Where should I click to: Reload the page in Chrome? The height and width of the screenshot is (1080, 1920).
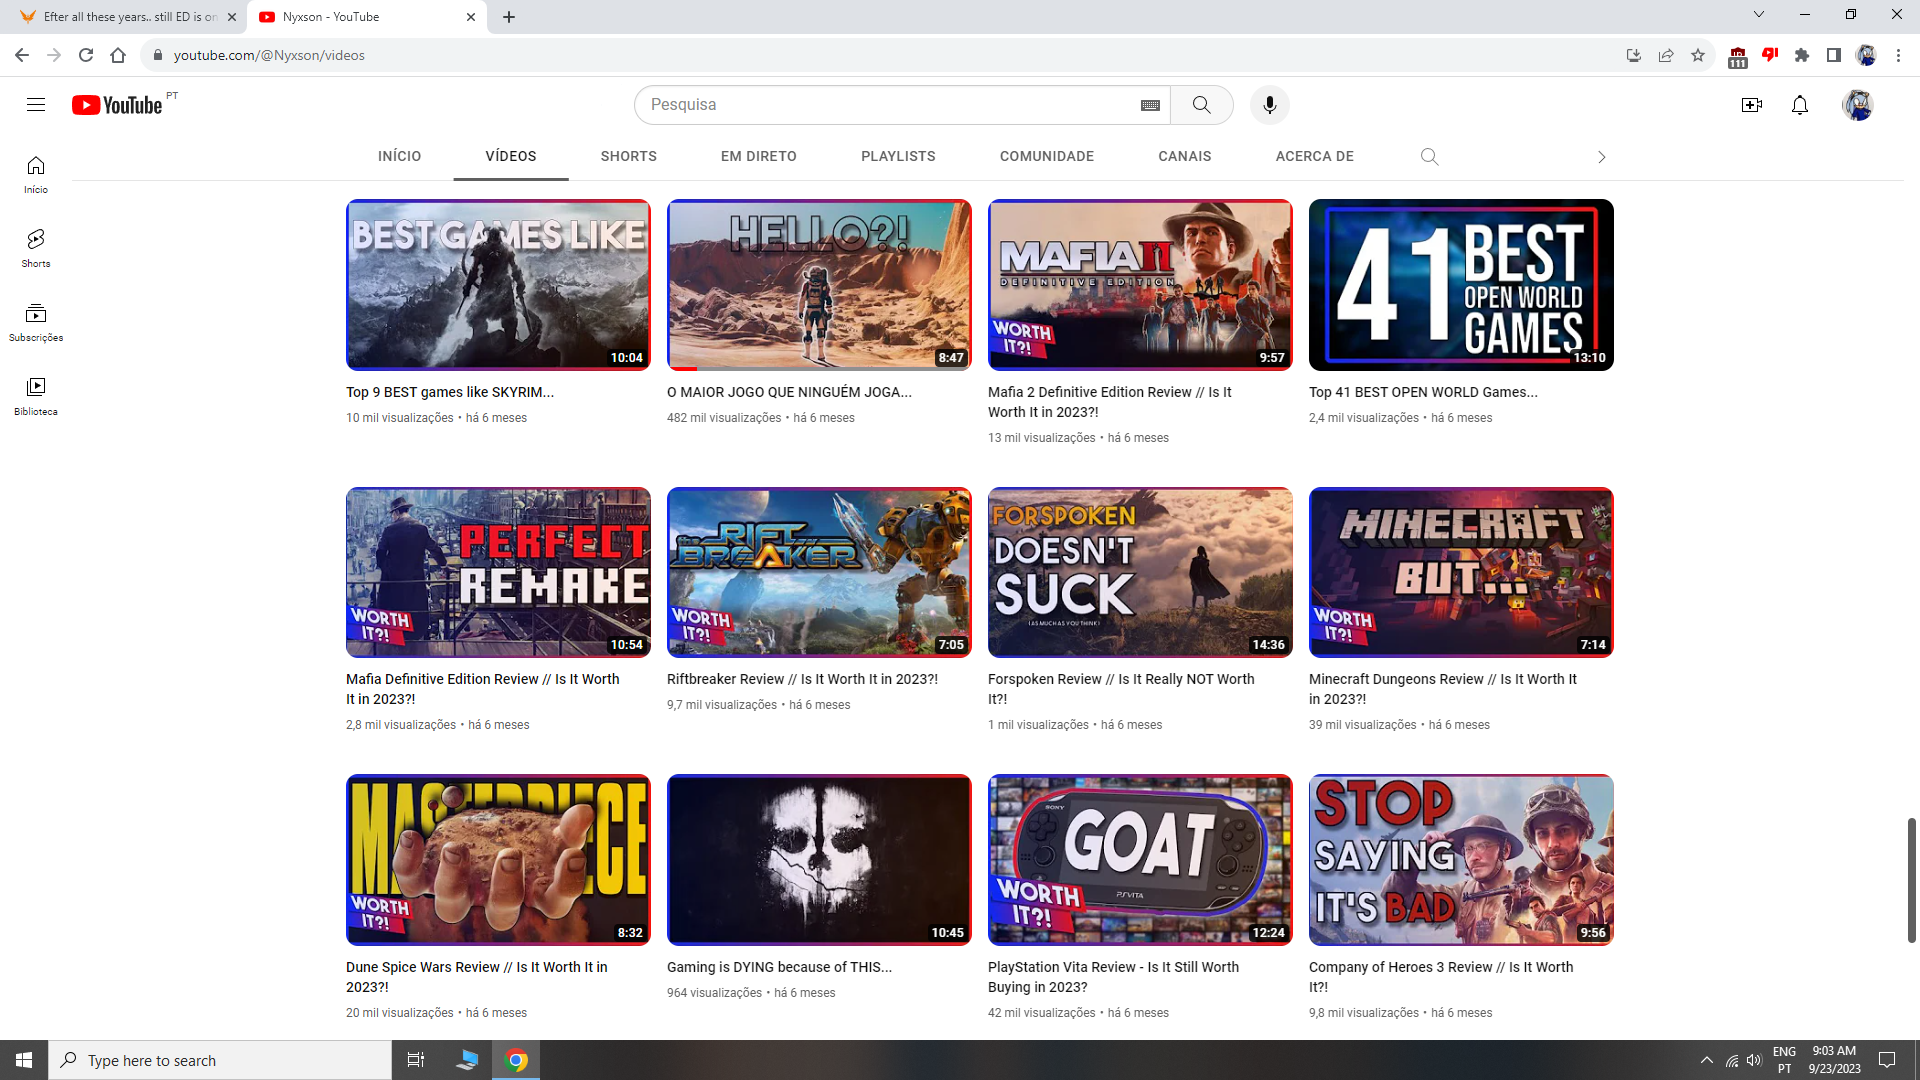(x=86, y=55)
